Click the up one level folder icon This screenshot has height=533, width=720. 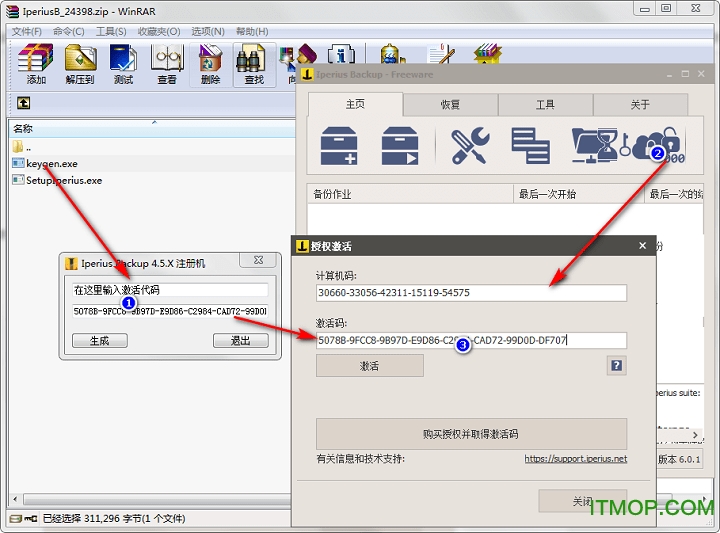[x=23, y=103]
